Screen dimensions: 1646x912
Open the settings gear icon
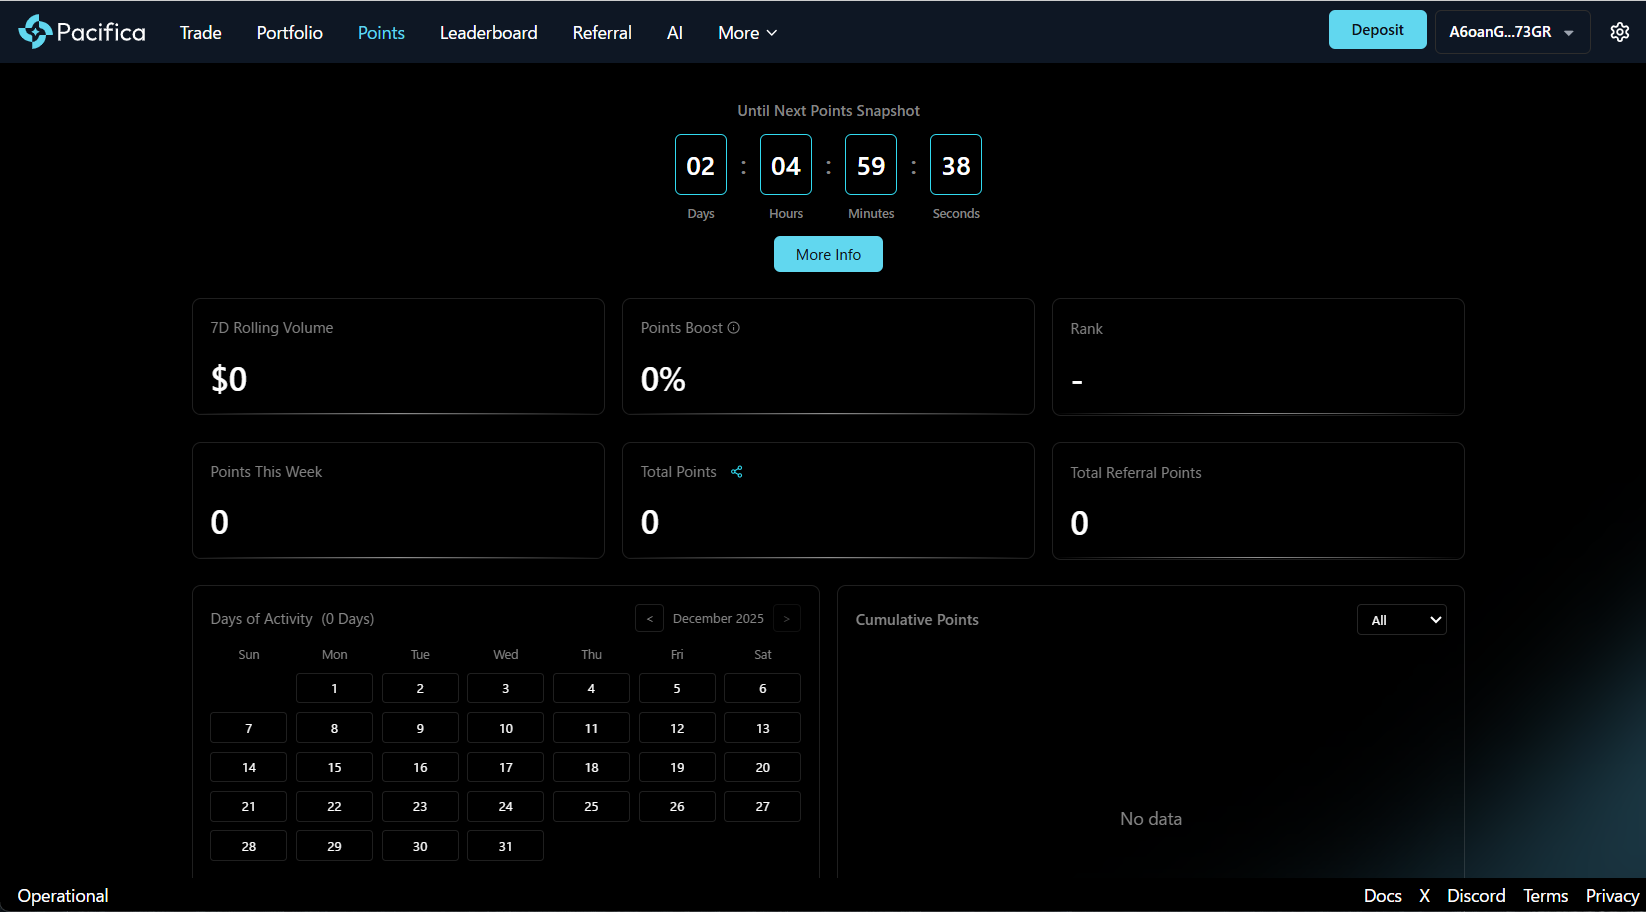[1619, 32]
